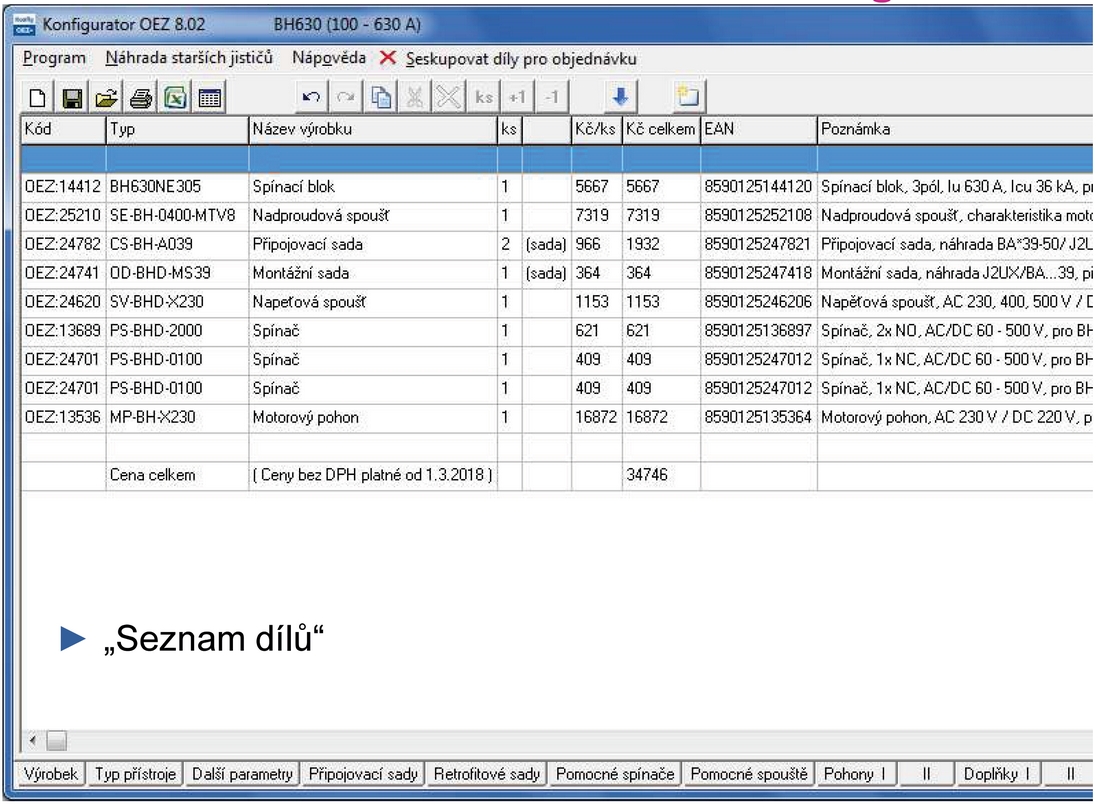Go to the Retrofitové sady tab
The width and height of the screenshot is (1100, 807).
click(487, 774)
